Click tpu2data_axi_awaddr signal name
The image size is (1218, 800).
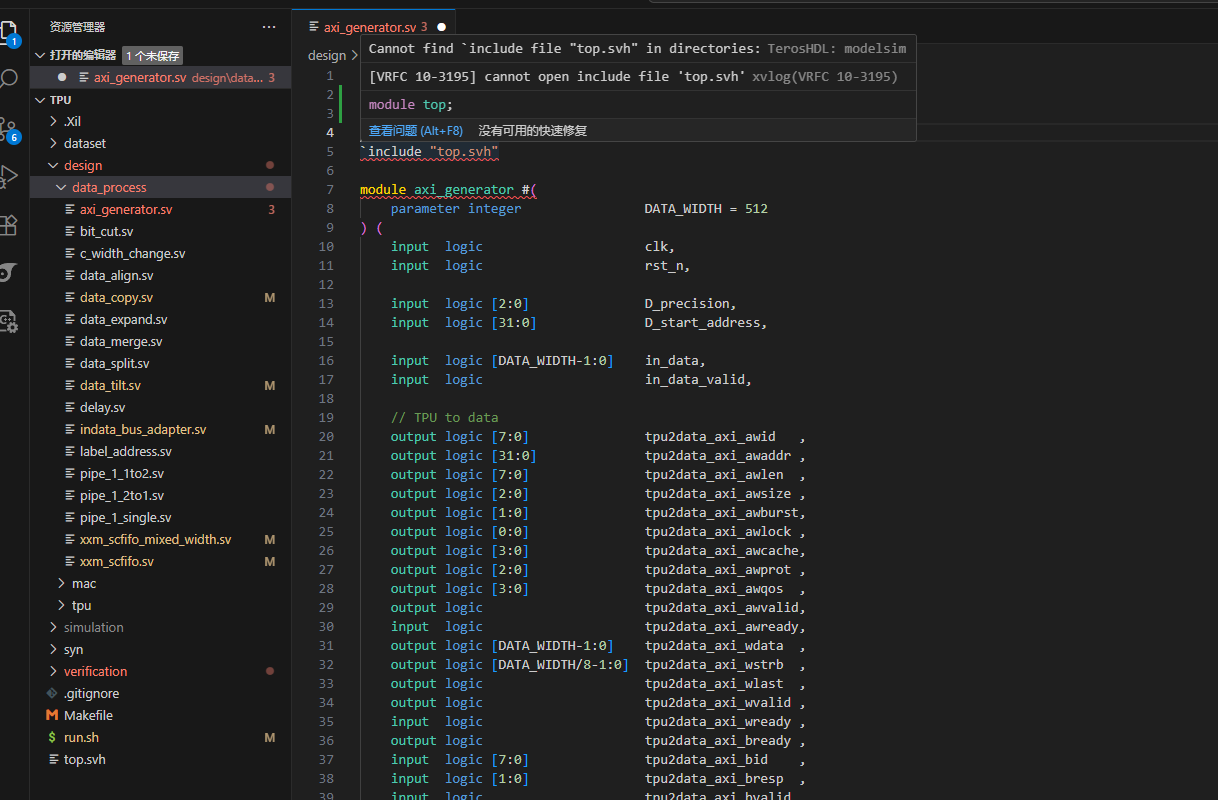pos(718,455)
